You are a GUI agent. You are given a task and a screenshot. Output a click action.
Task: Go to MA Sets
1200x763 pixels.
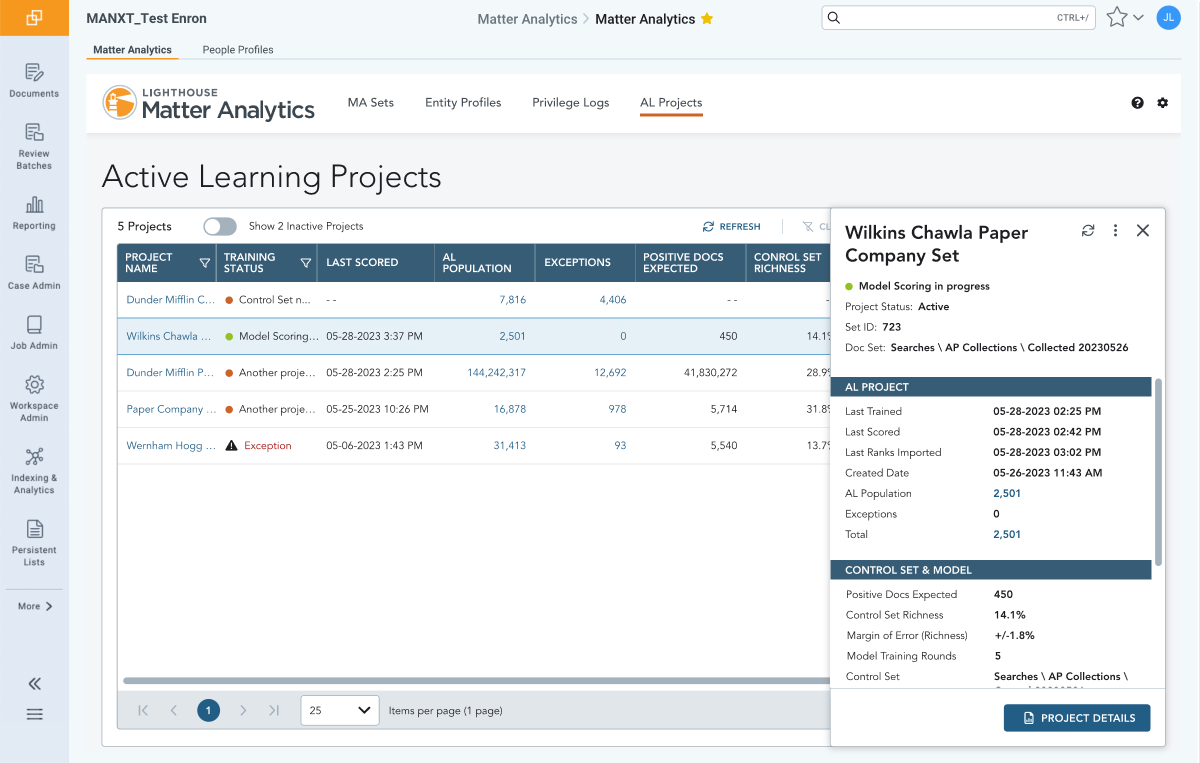pyautogui.click(x=371, y=102)
